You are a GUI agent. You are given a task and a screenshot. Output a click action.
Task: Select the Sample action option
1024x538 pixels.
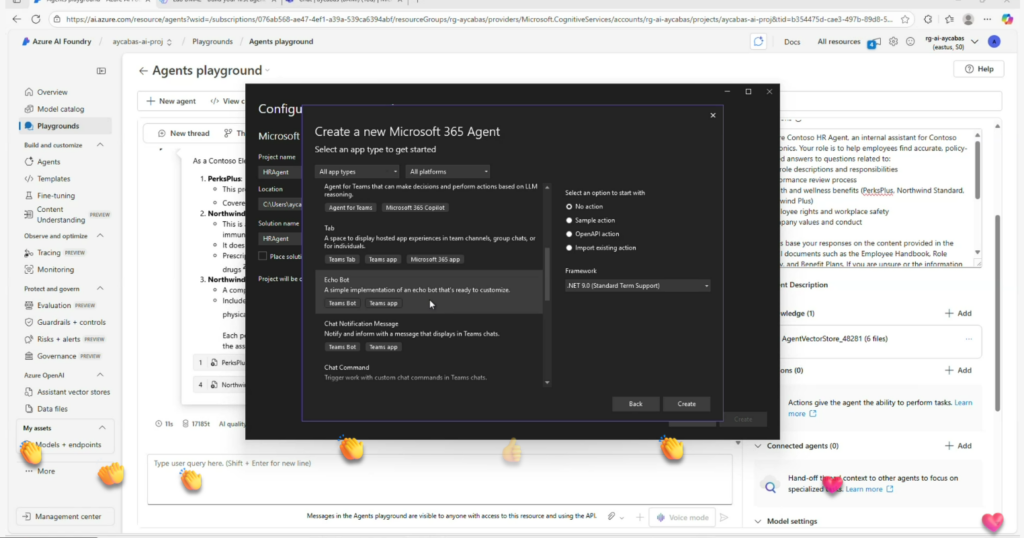tap(569, 220)
